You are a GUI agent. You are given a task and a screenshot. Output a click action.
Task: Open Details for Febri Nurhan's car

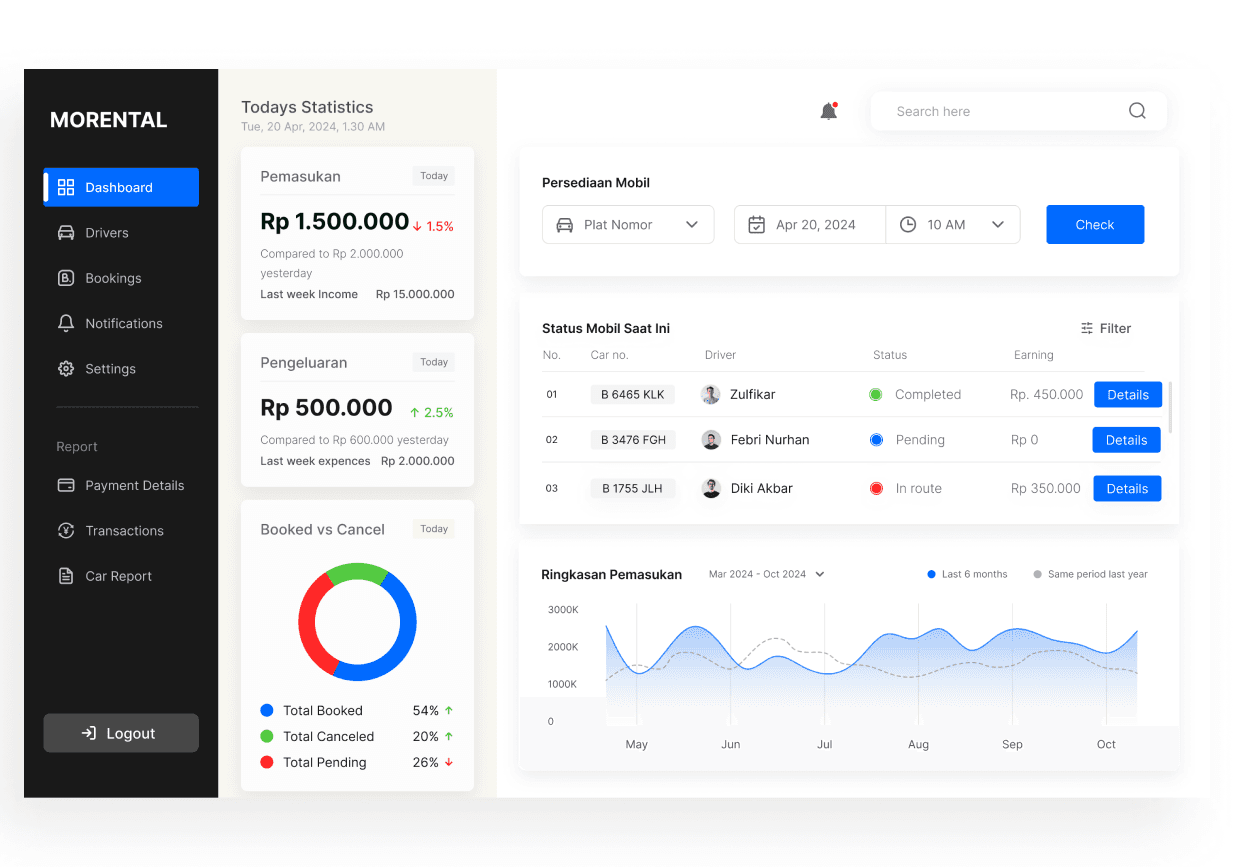[x=1126, y=439]
